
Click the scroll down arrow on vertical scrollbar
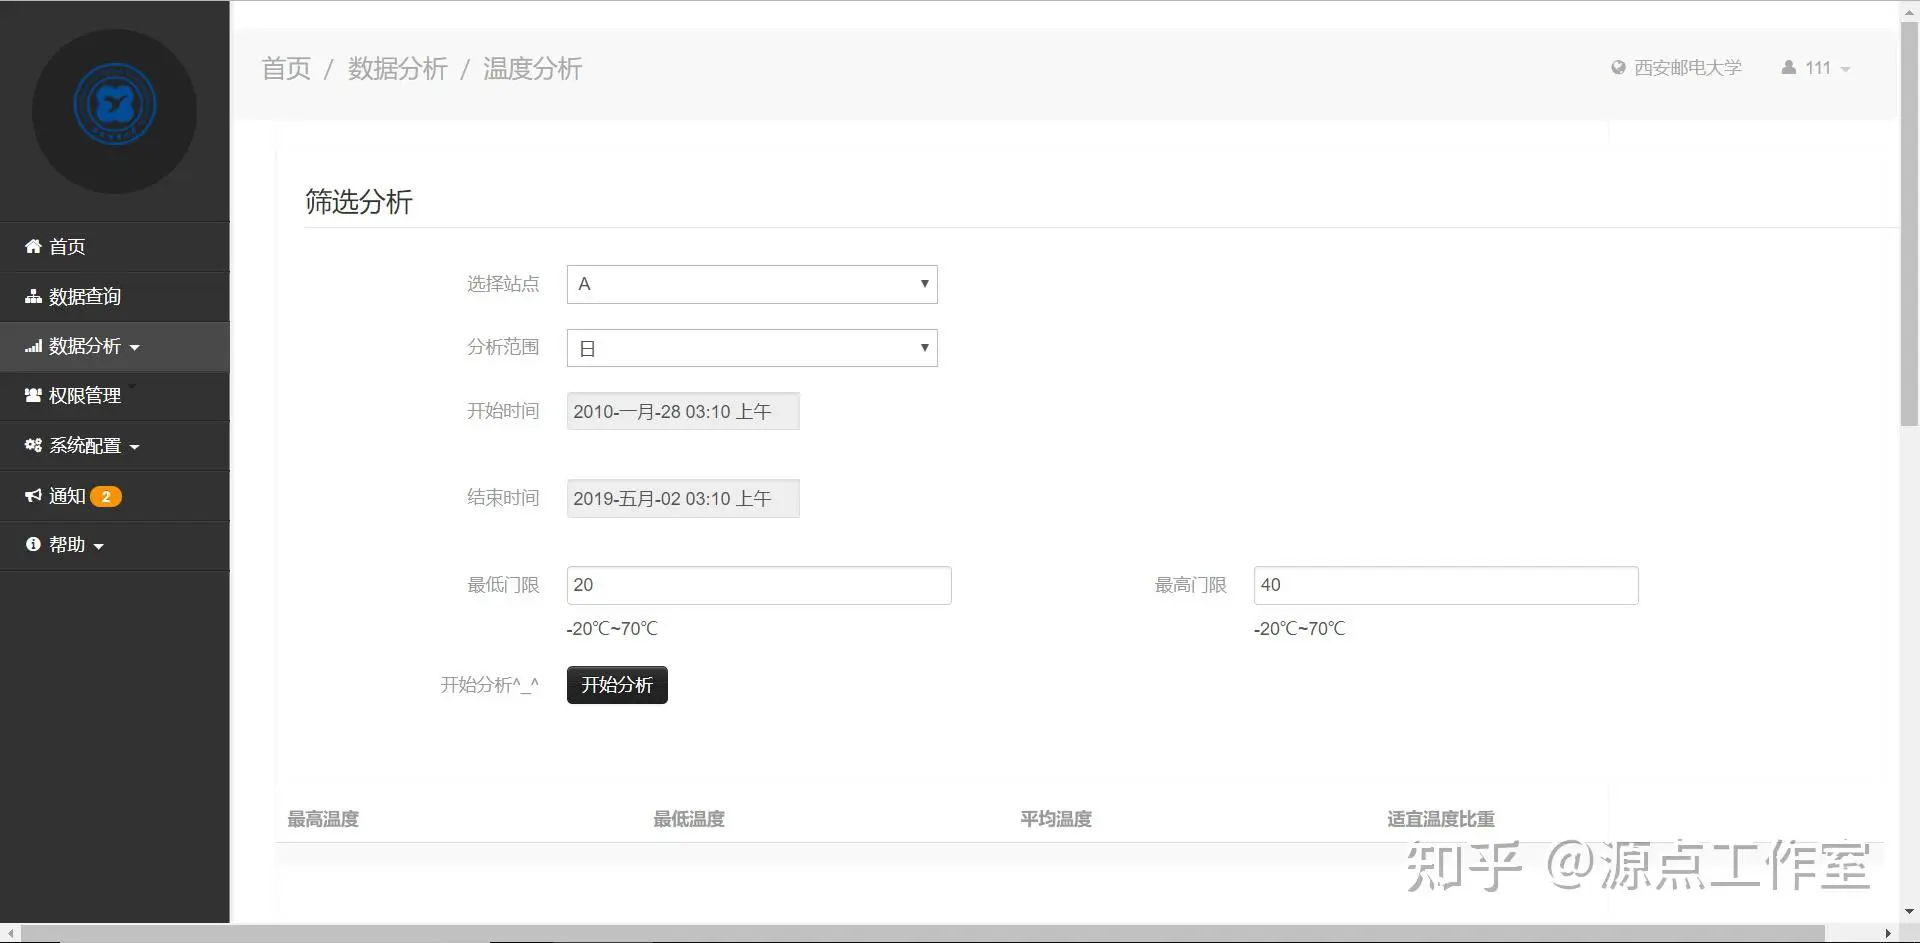pos(1909,912)
